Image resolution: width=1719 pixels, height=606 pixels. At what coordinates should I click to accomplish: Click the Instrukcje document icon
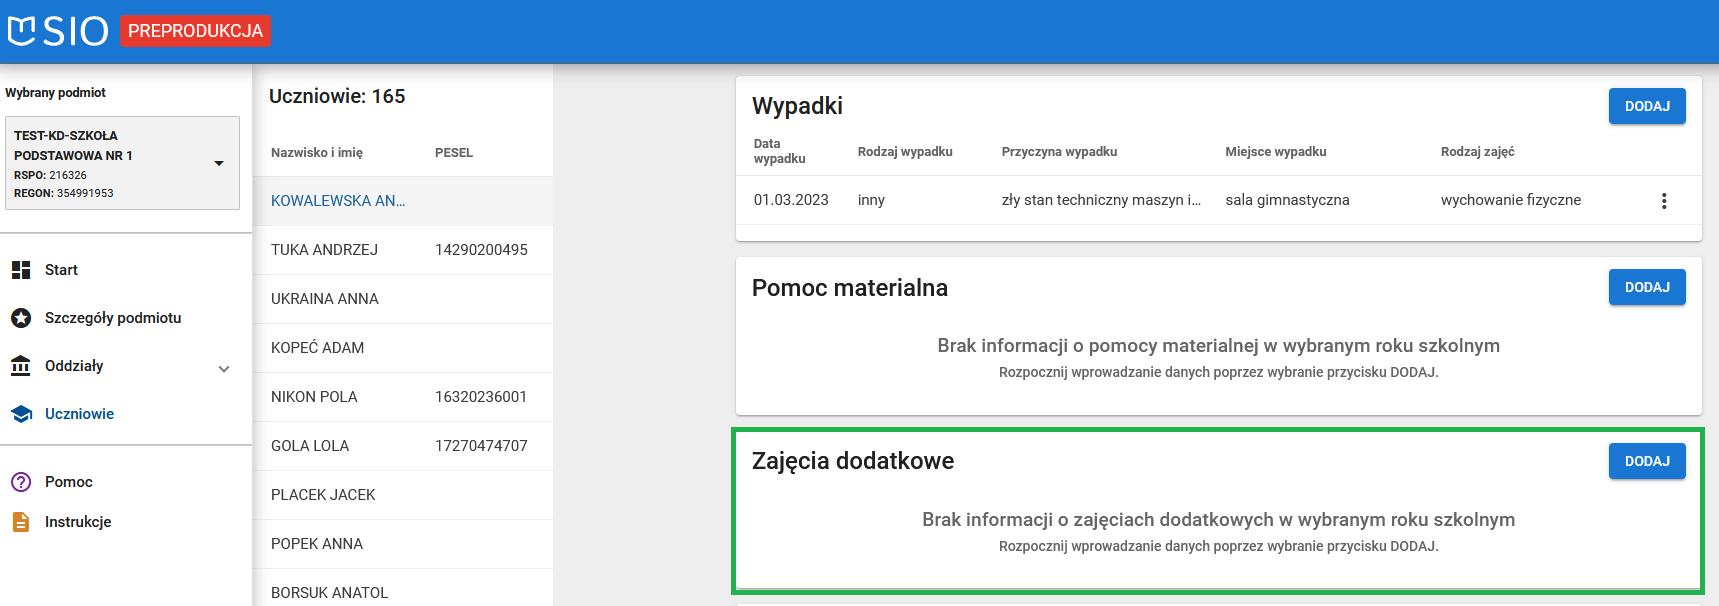21,522
